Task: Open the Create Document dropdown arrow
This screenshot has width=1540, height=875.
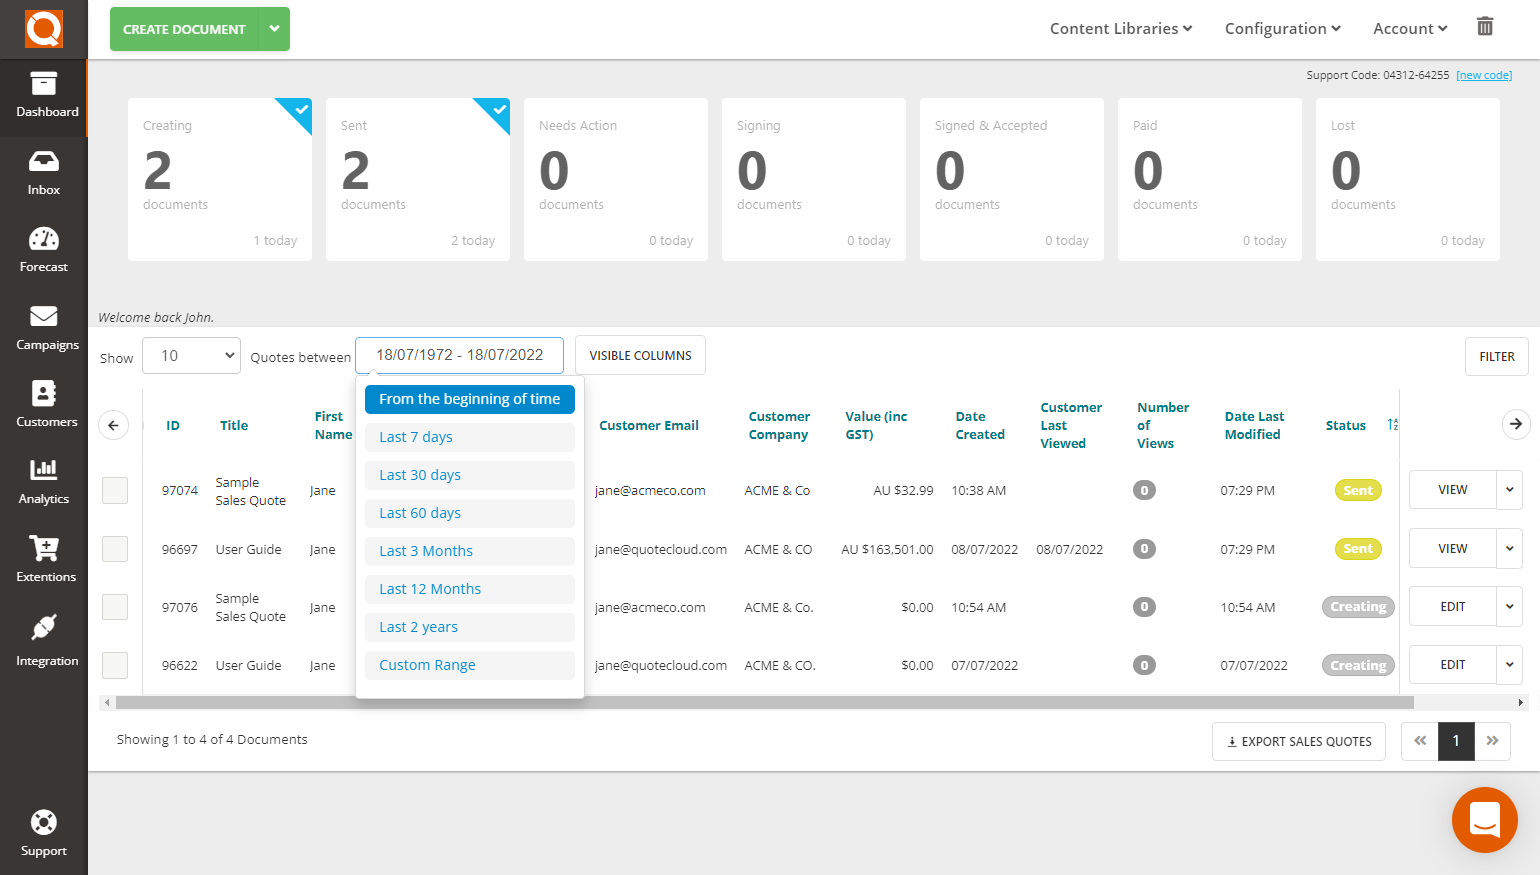Action: click(x=274, y=29)
